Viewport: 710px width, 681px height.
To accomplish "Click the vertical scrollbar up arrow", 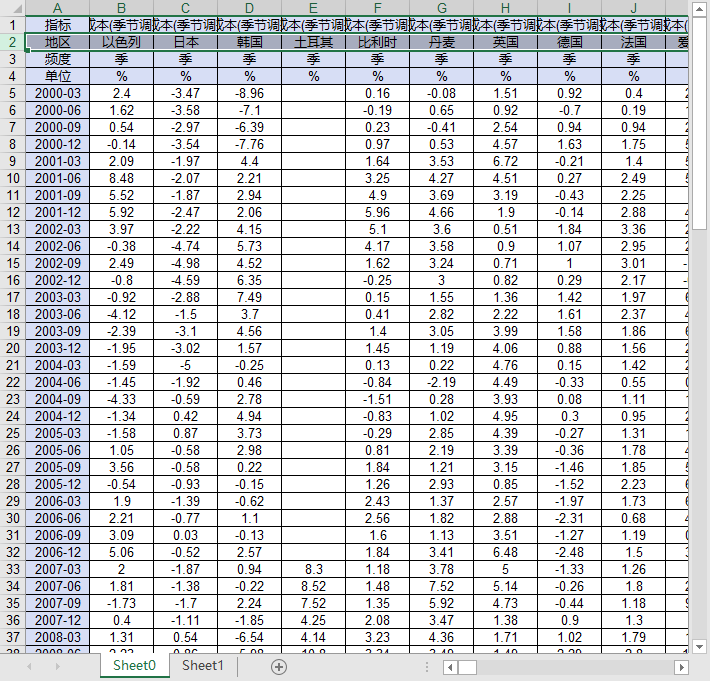I will (x=699, y=9).
